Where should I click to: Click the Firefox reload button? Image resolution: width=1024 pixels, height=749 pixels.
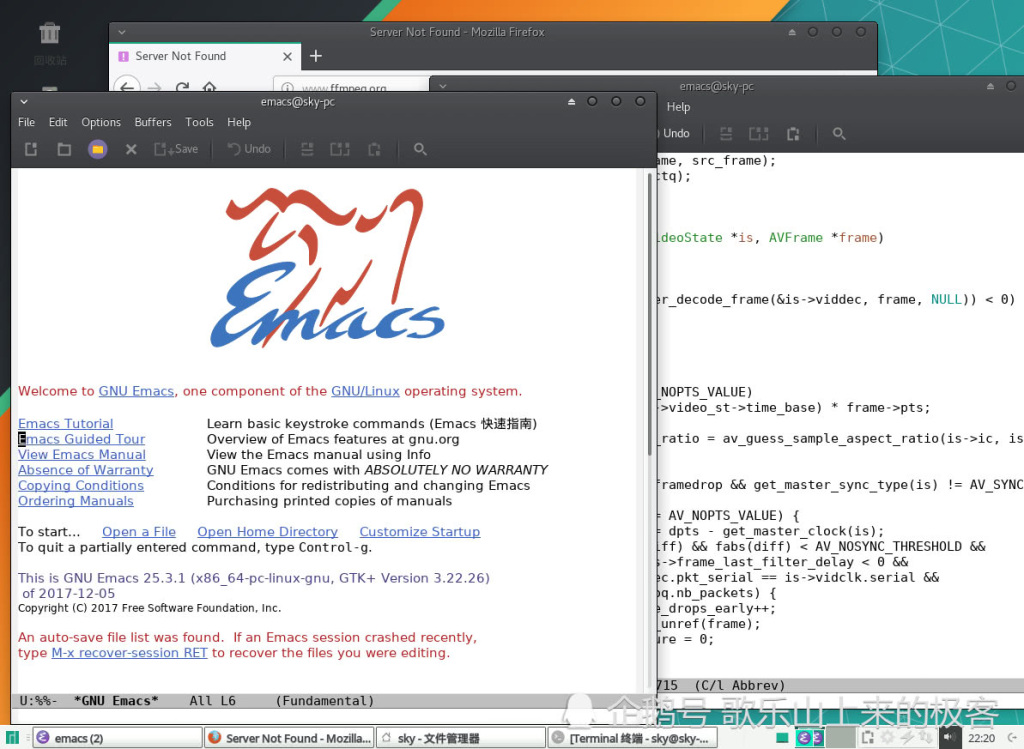pos(182,87)
